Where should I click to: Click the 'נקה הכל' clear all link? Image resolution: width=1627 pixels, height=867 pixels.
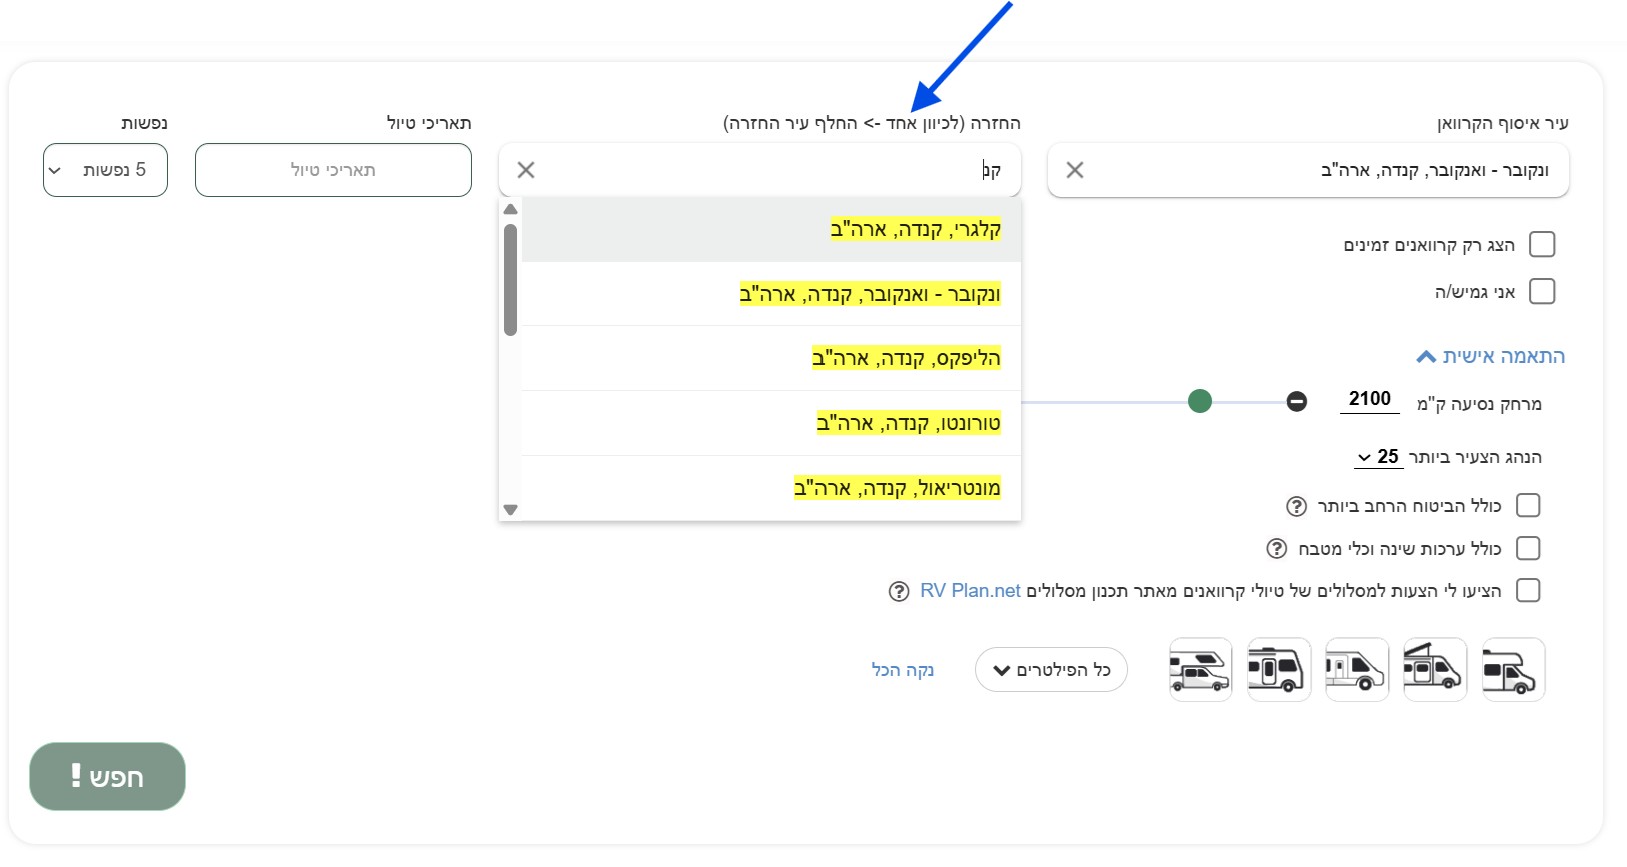pos(902,670)
